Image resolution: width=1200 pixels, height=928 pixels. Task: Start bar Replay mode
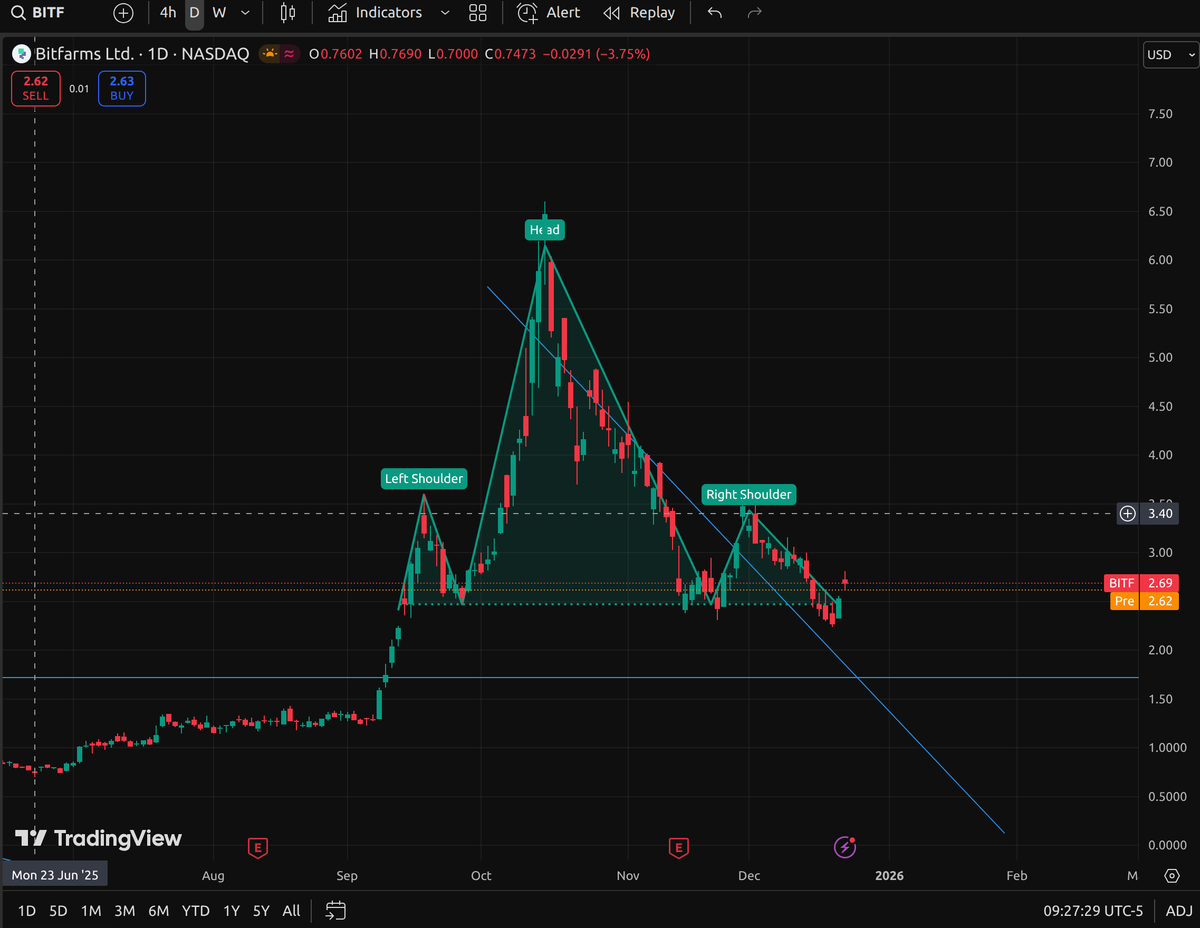639,13
